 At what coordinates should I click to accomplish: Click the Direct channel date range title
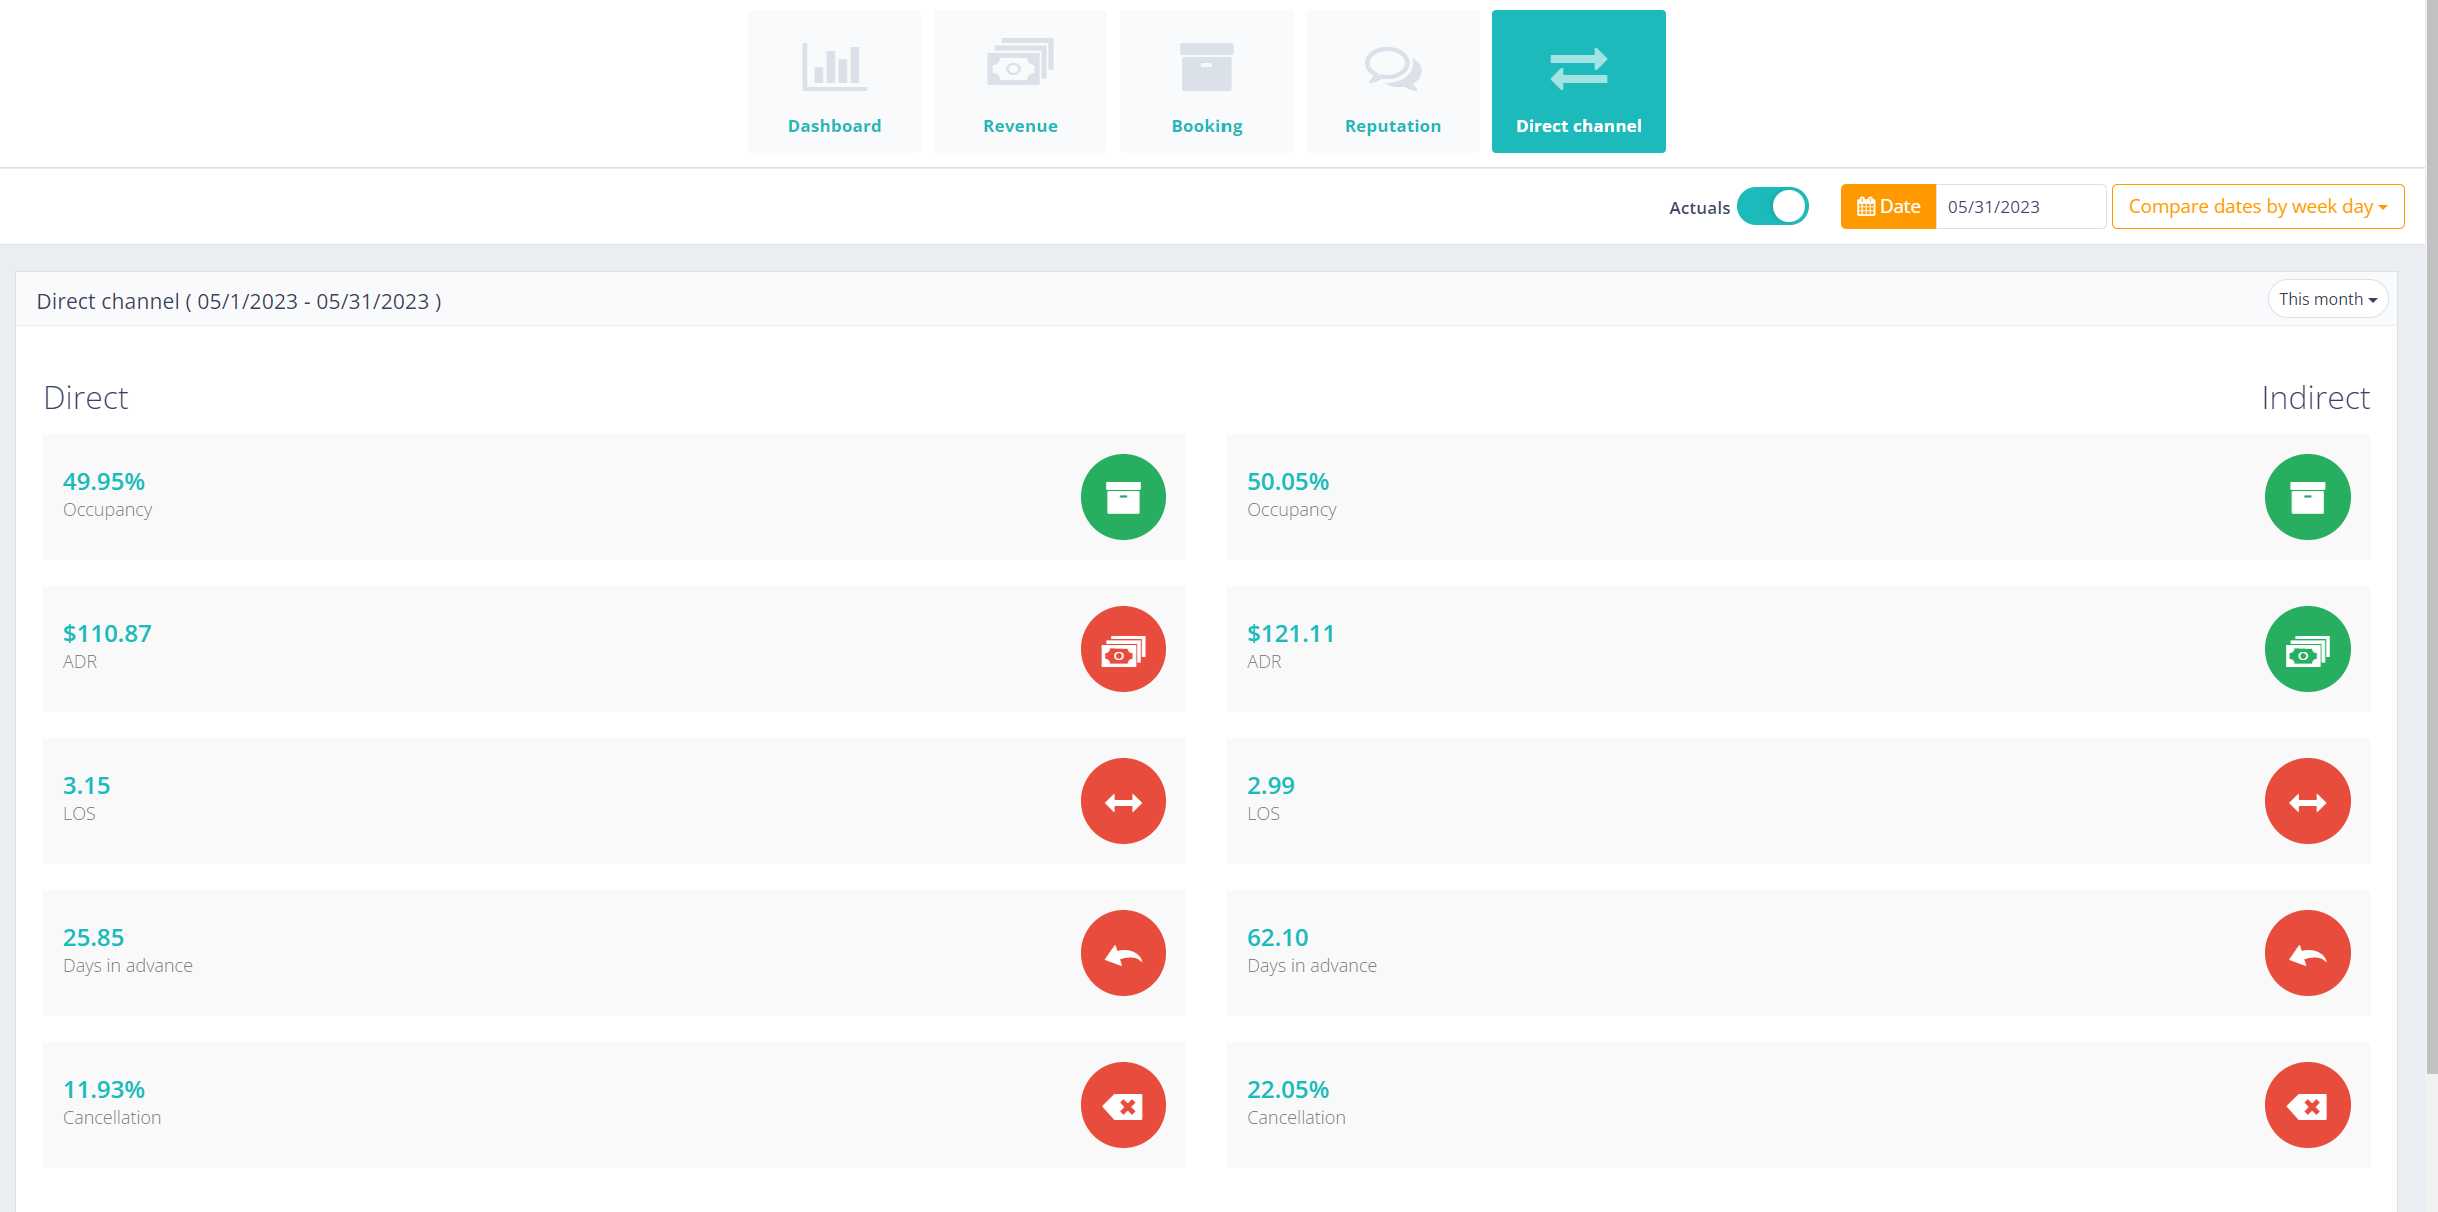(239, 301)
